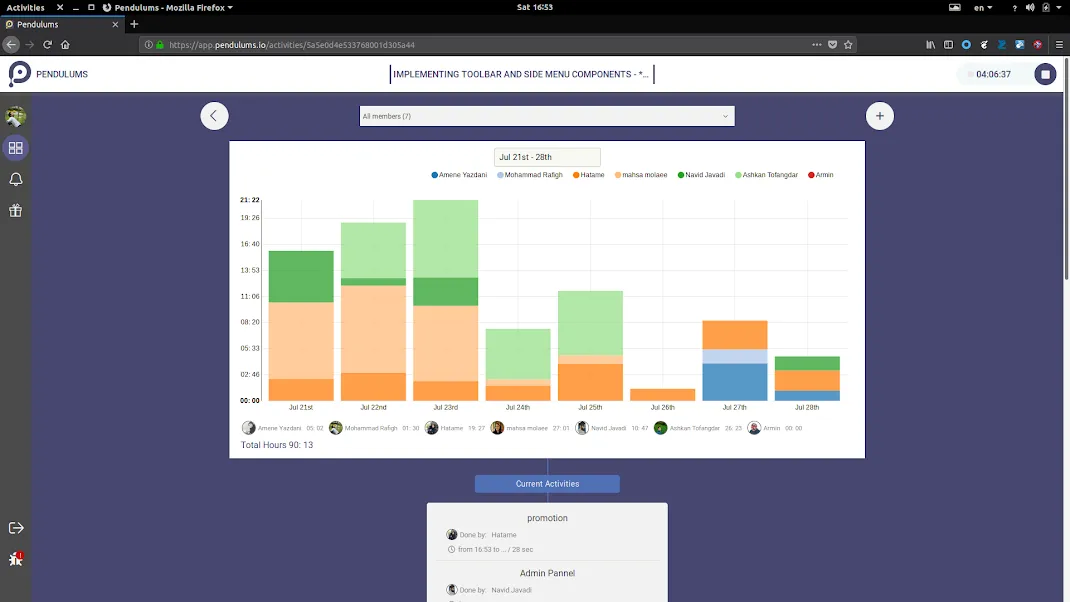
Task: Click the back arrow above the chart
Action: pos(214,115)
